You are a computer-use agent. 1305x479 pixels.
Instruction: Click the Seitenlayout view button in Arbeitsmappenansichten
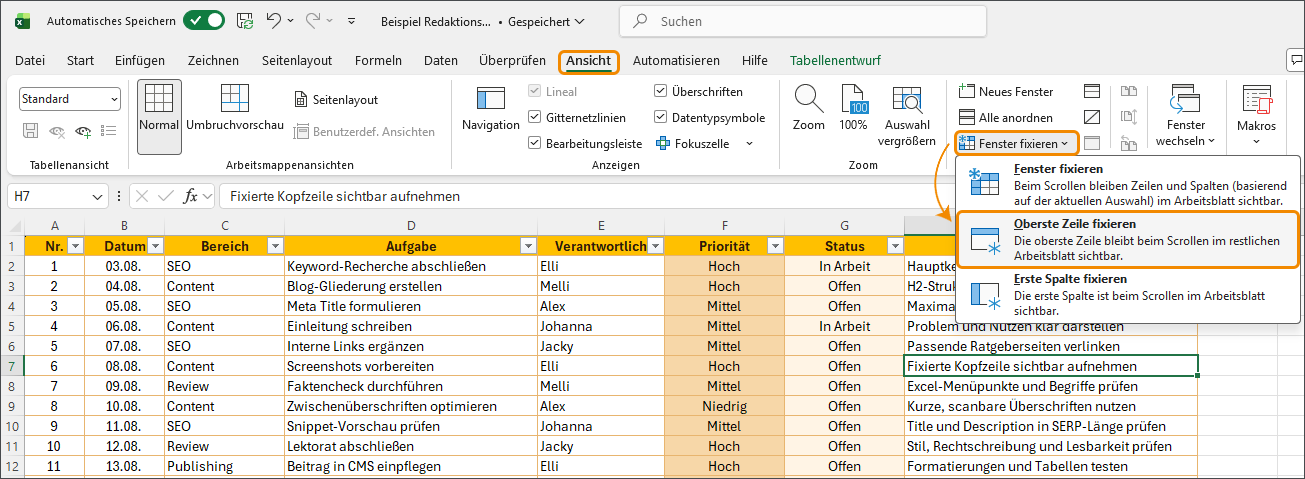pos(337,99)
